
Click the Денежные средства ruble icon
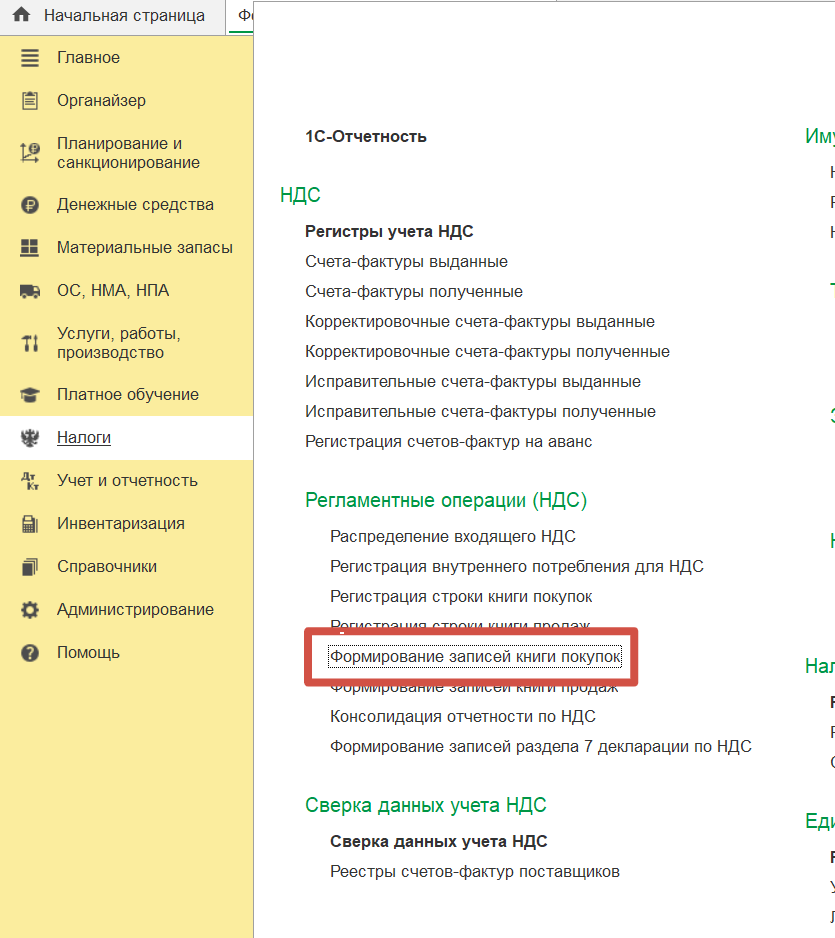[29, 205]
